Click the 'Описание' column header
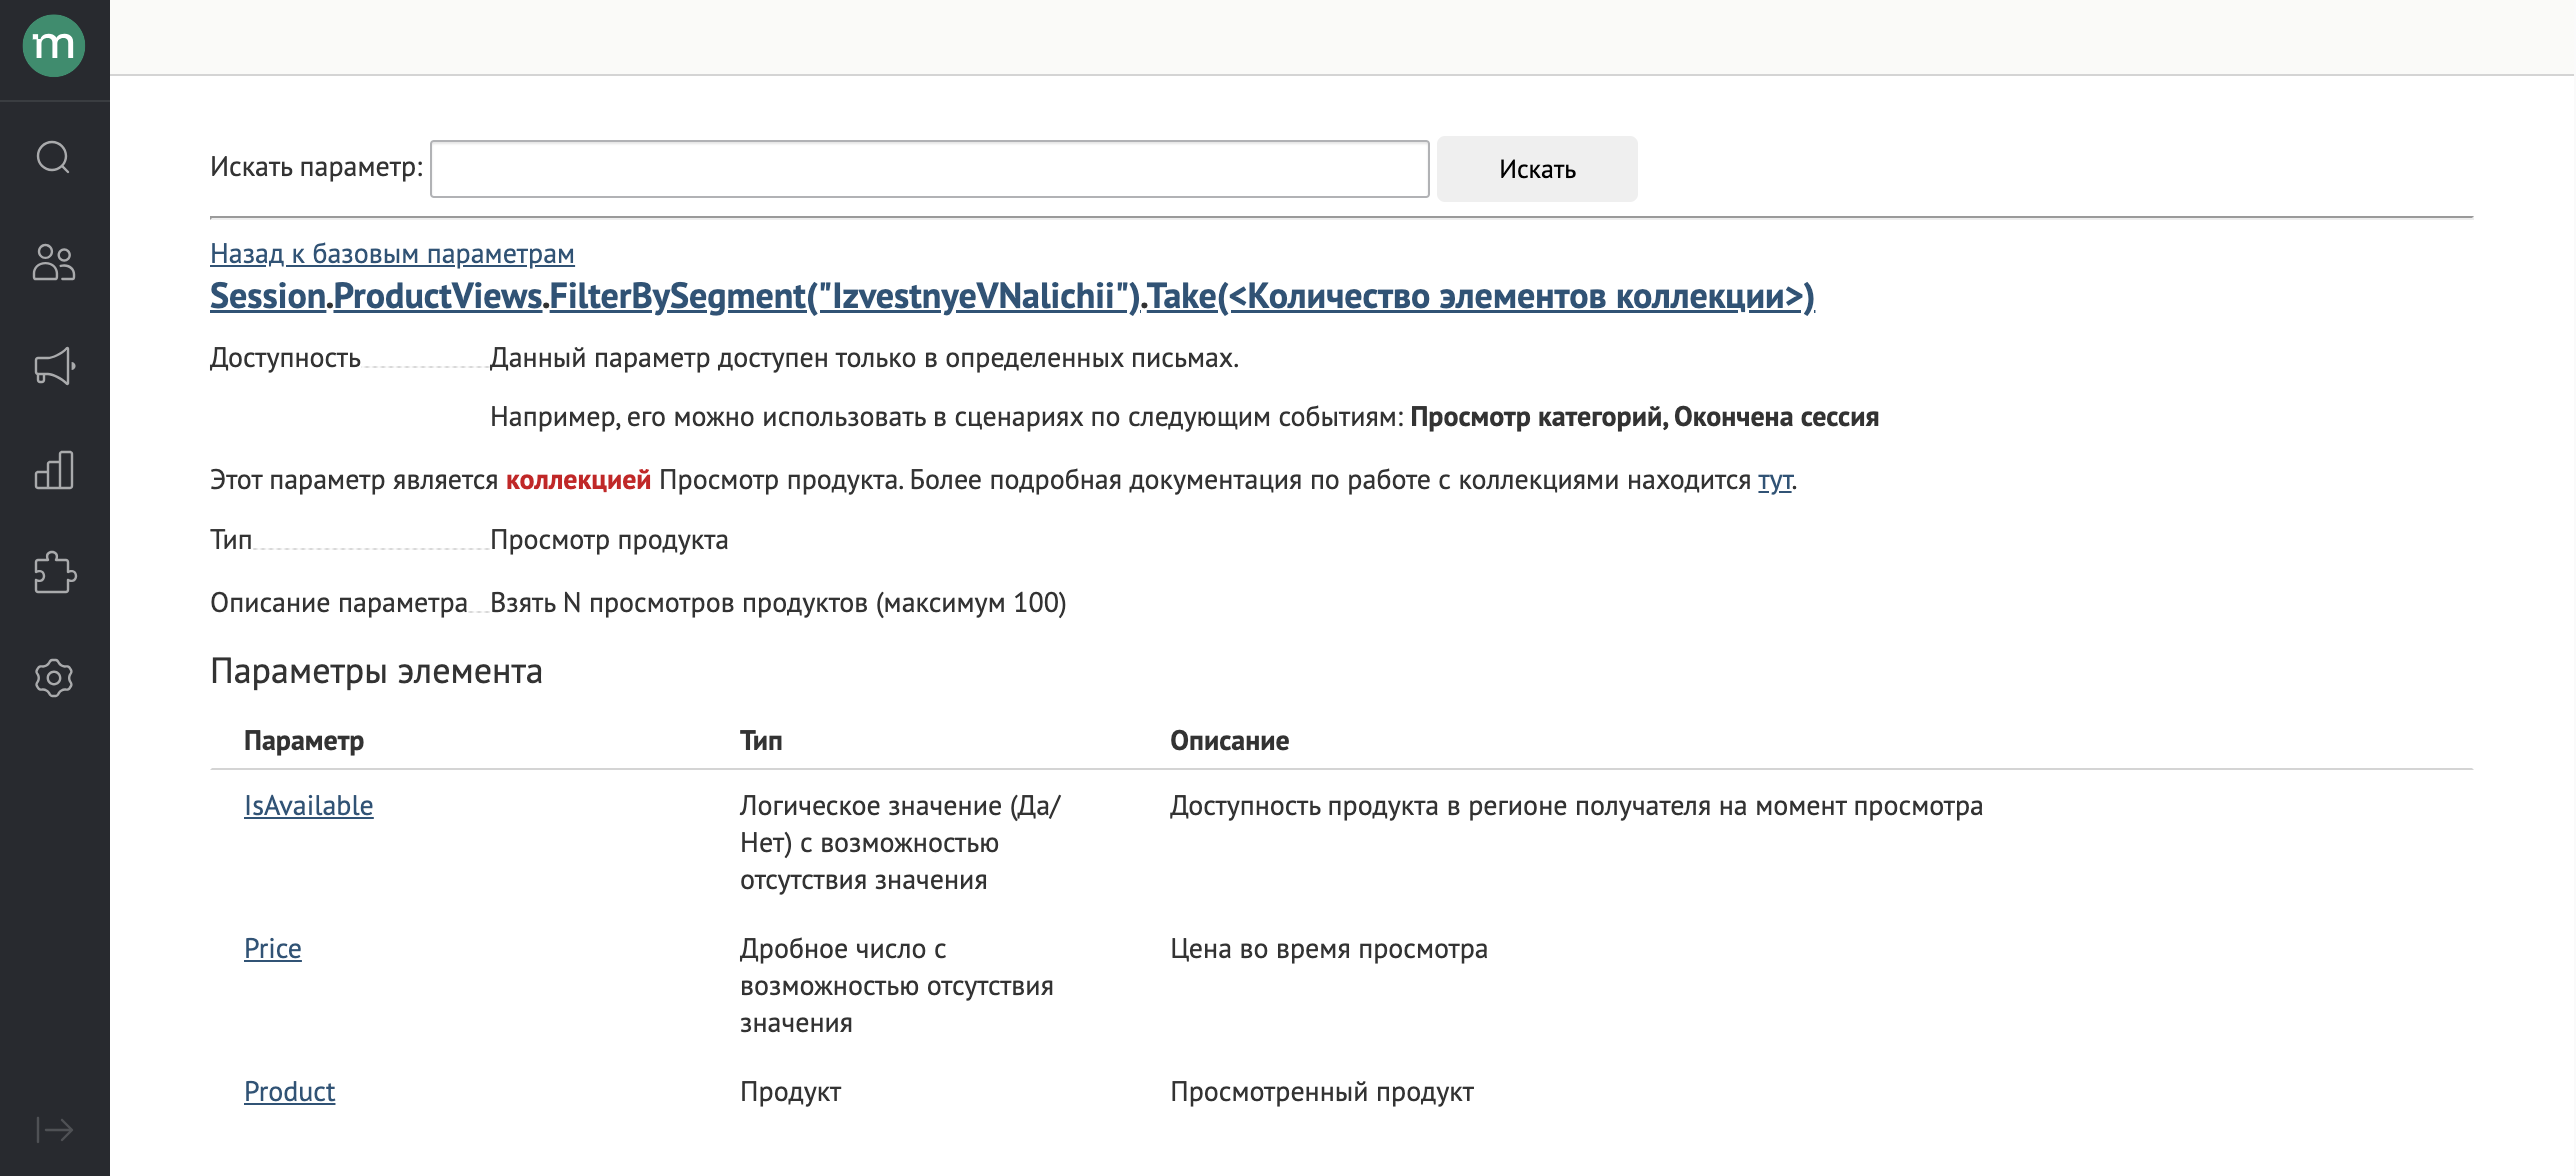The height and width of the screenshot is (1176, 2576). pyautogui.click(x=1230, y=741)
